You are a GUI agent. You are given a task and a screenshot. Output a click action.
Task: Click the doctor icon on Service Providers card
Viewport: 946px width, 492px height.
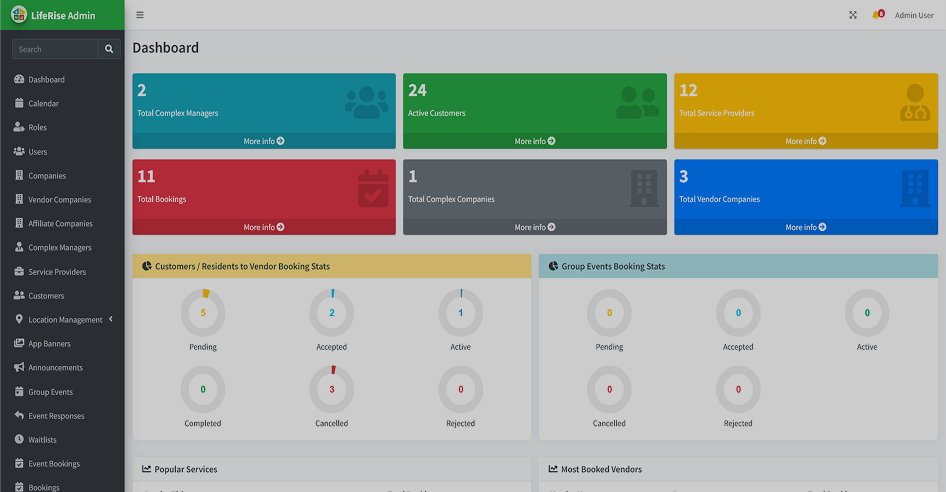tap(915, 103)
